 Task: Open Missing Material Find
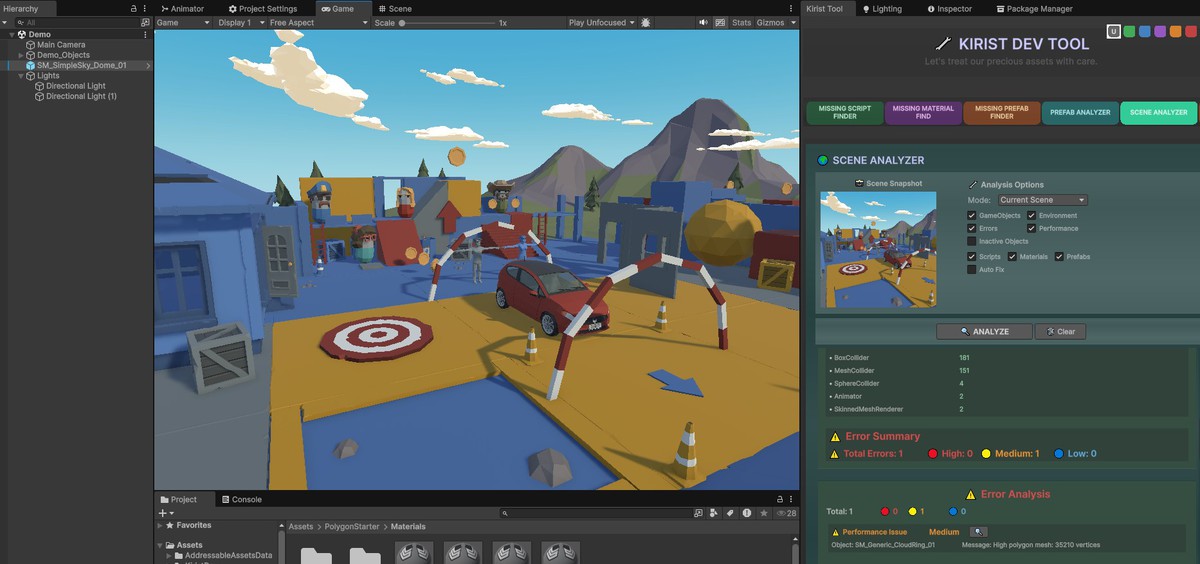923,112
